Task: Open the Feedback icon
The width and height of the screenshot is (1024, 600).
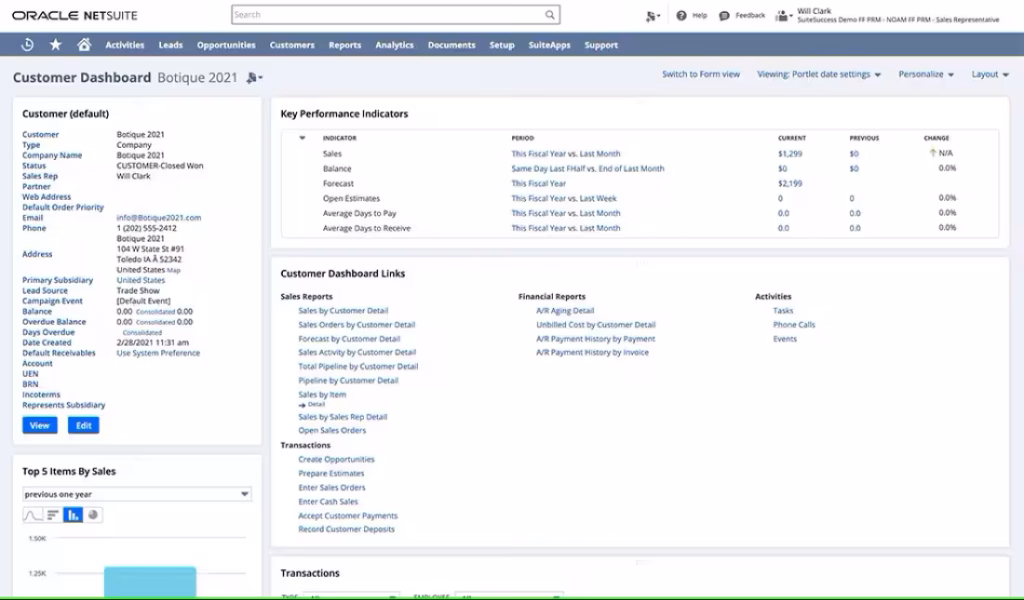Action: pyautogui.click(x=724, y=15)
